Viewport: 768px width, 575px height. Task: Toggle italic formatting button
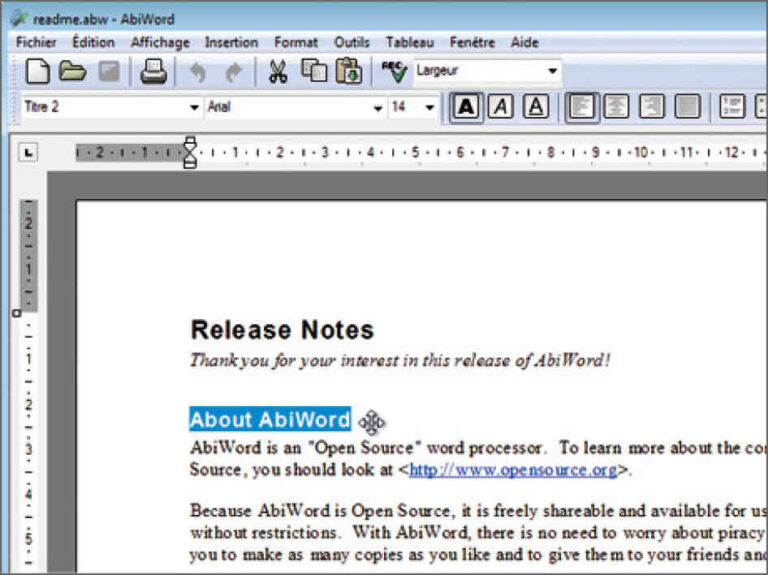click(501, 106)
